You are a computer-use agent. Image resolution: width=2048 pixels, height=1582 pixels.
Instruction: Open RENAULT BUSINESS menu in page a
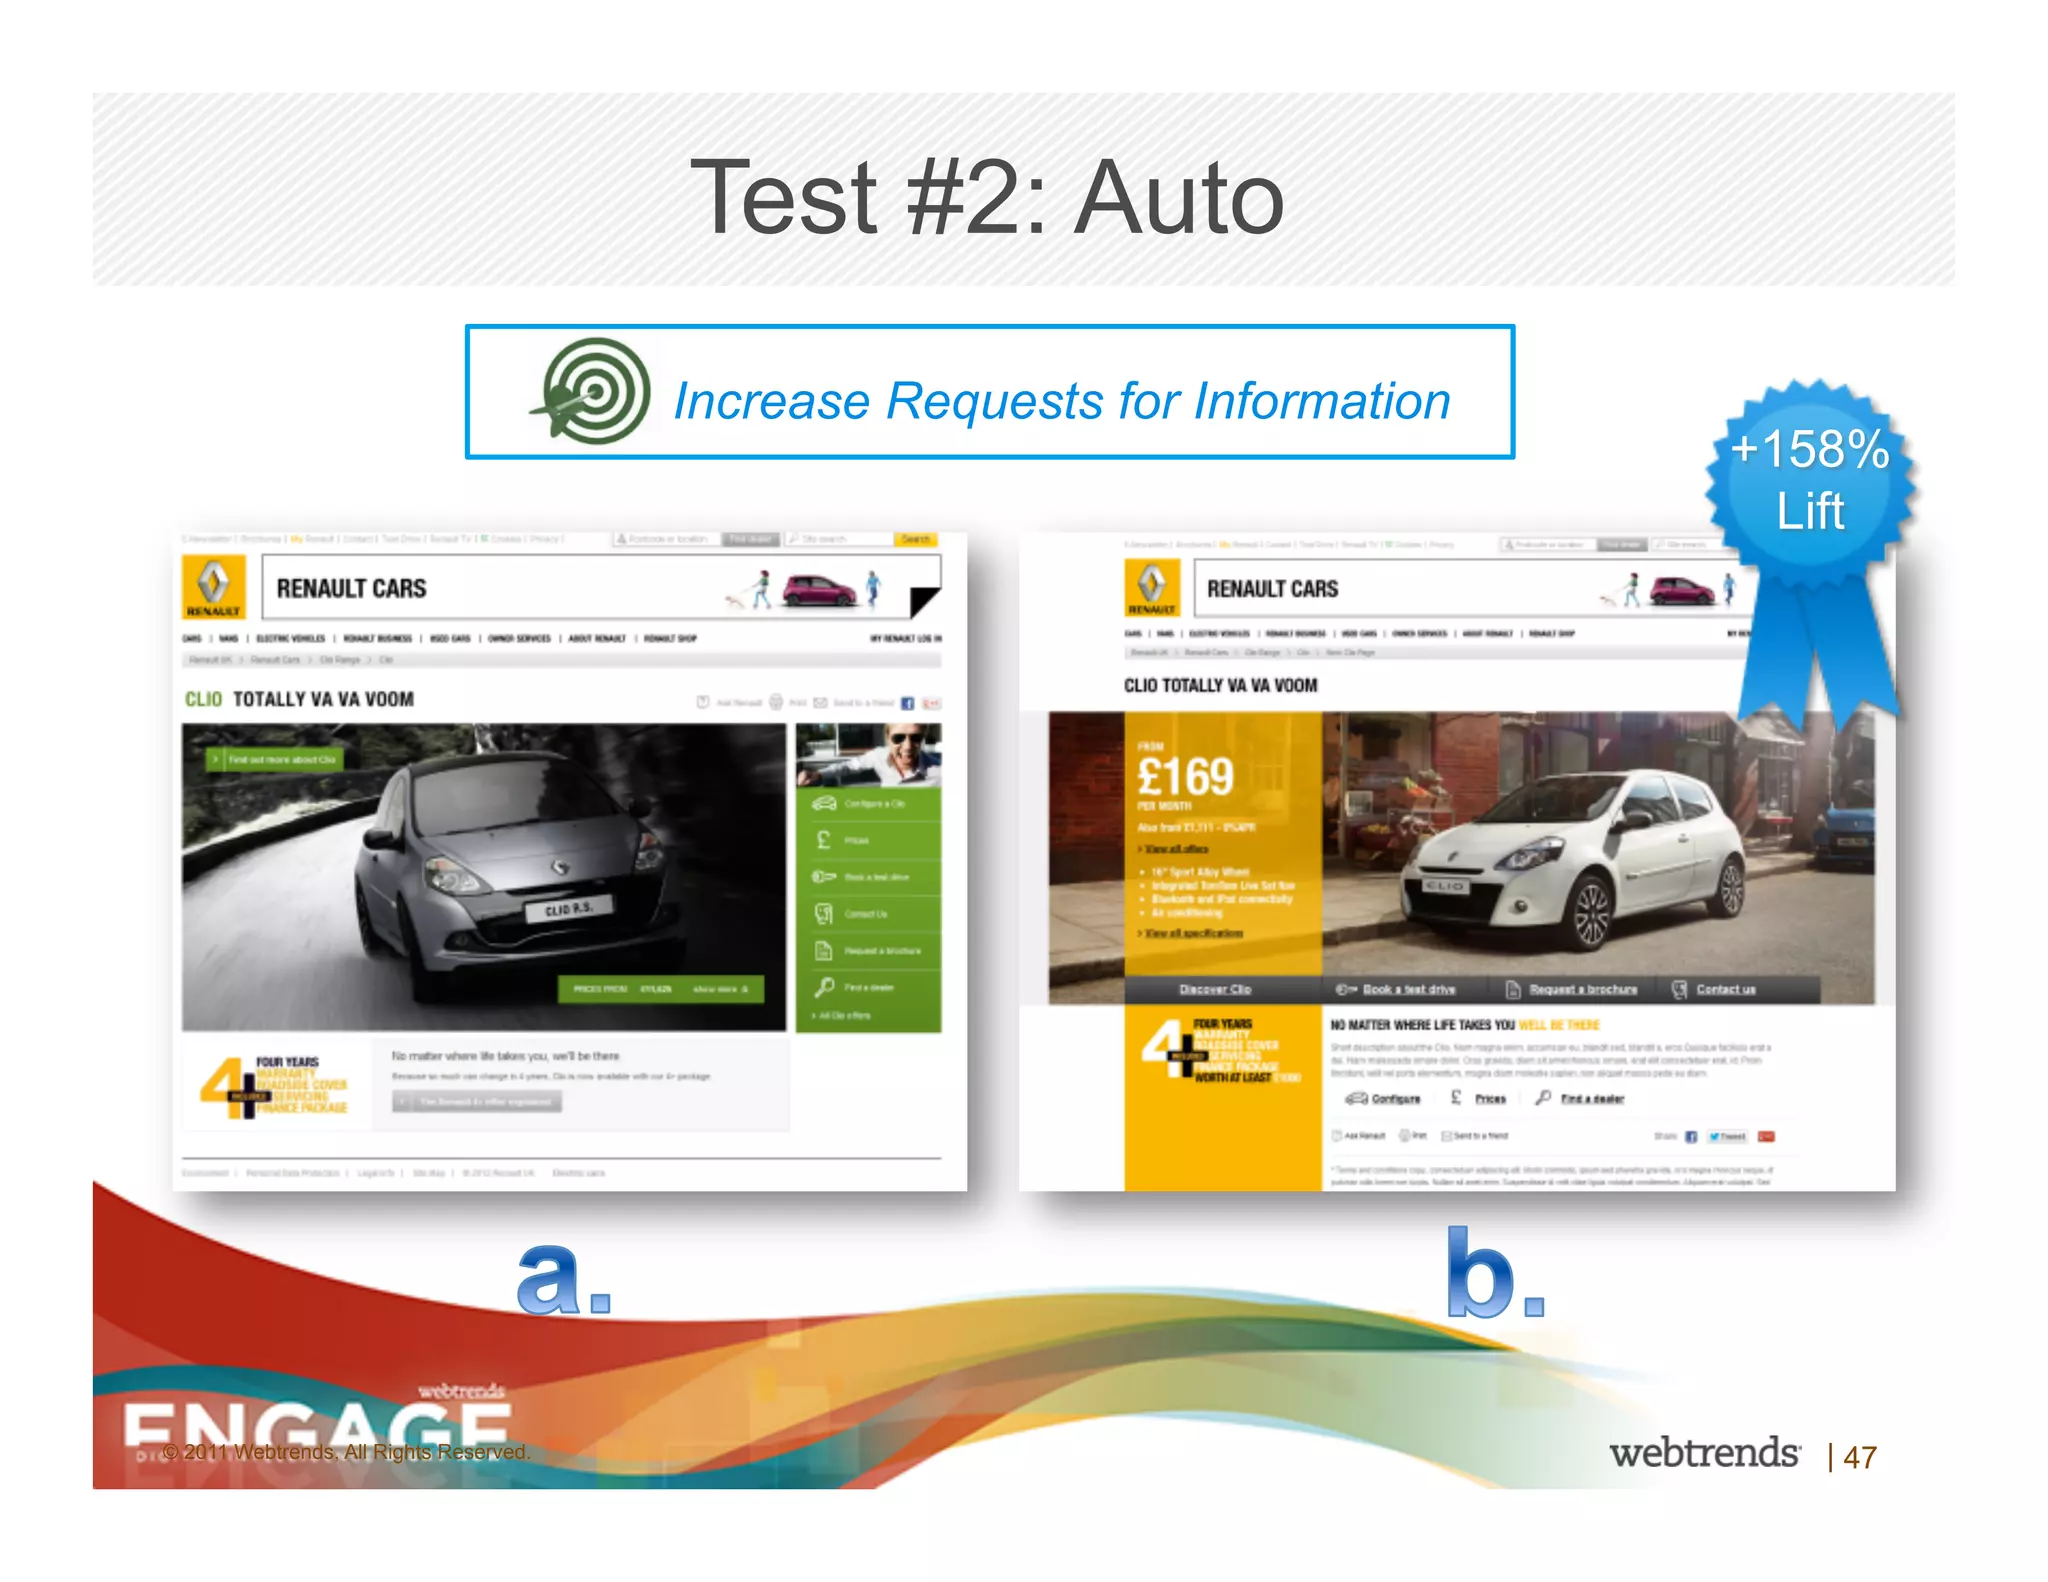(378, 638)
